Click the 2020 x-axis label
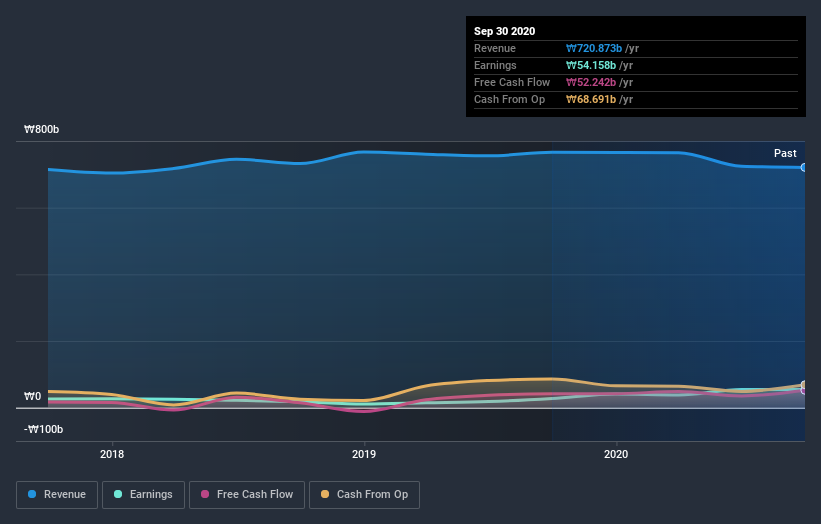821x524 pixels. pyautogui.click(x=616, y=454)
